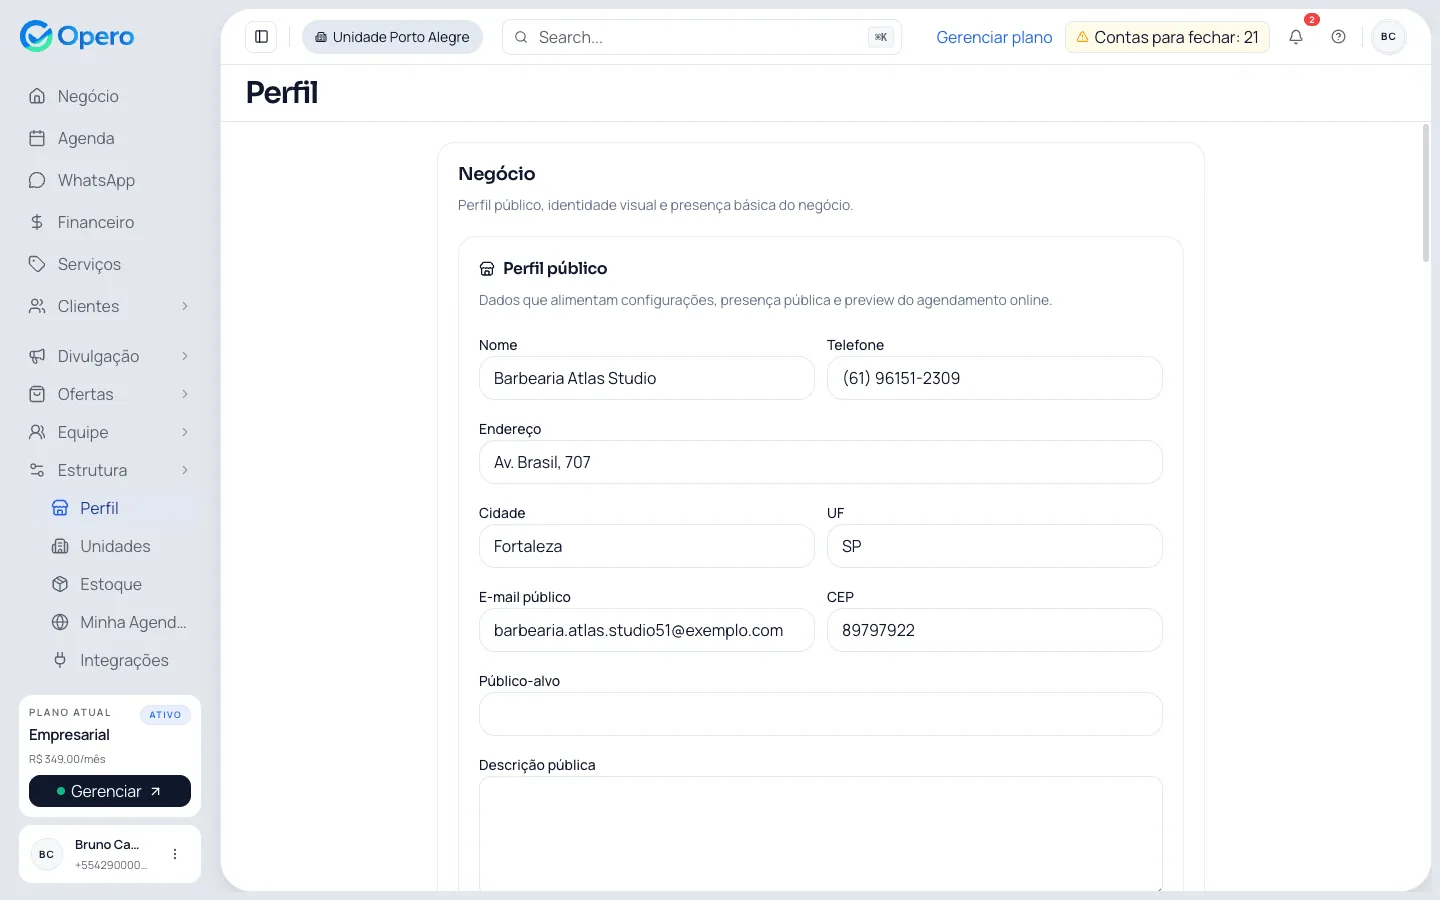Click the UF field SP

tap(994, 546)
